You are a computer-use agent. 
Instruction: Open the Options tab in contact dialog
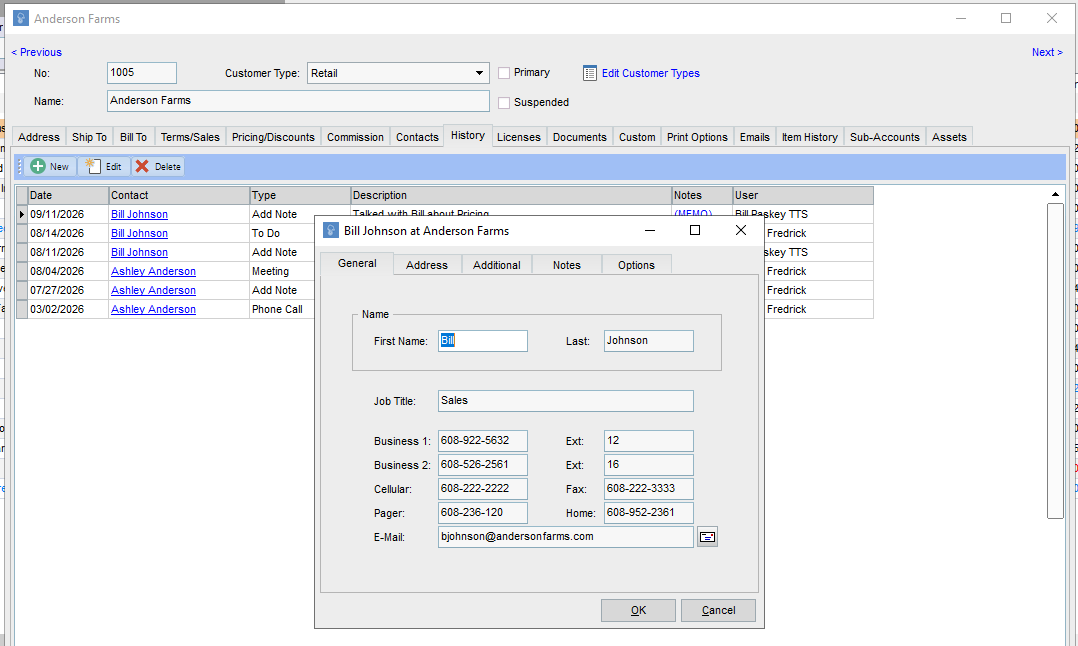click(637, 265)
